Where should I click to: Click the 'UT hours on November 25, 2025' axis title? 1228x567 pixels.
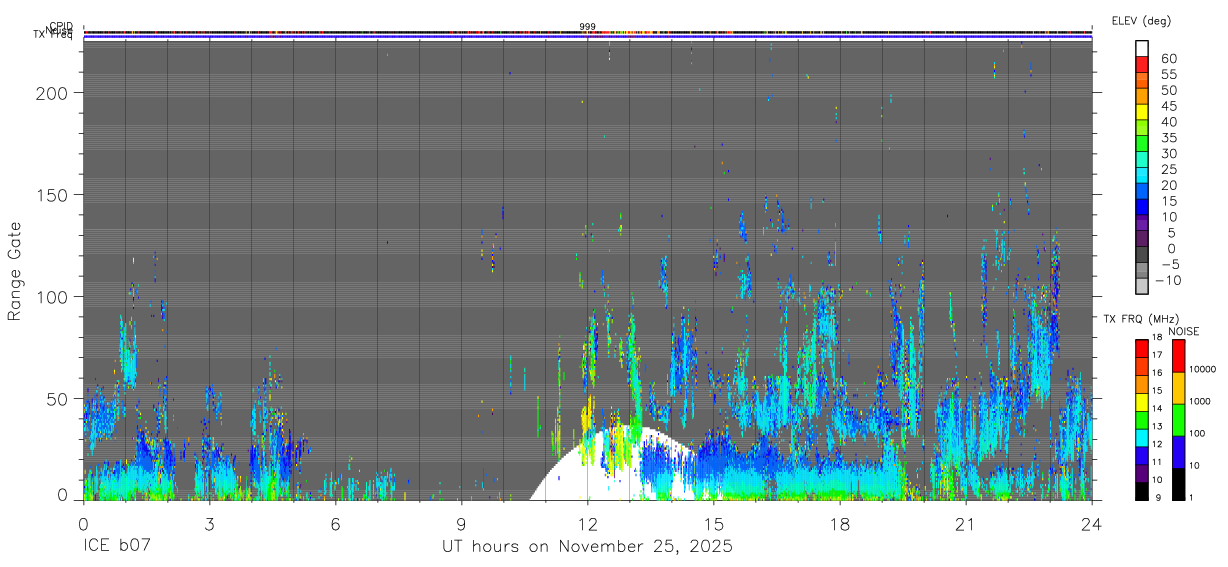(x=587, y=547)
